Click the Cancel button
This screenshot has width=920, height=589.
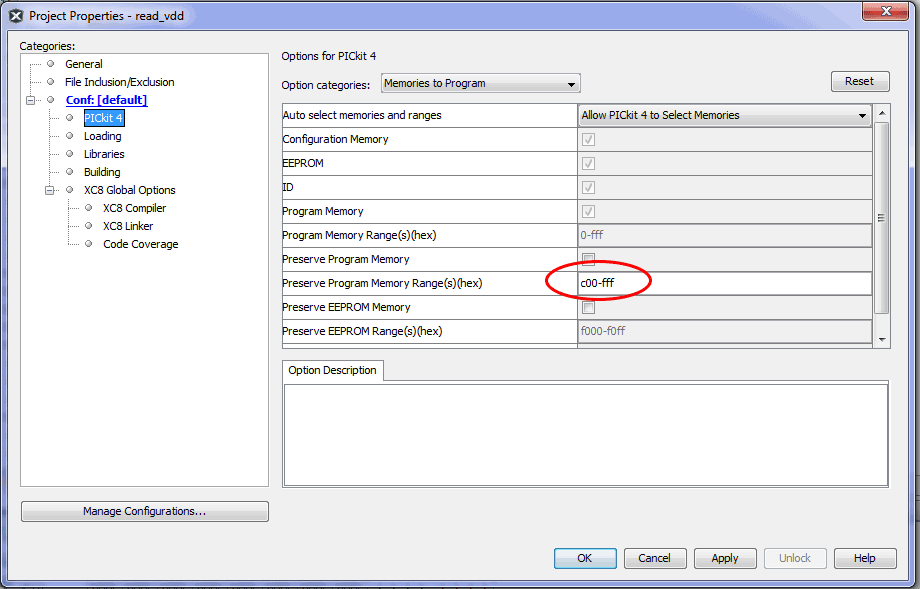pyautogui.click(x=655, y=558)
